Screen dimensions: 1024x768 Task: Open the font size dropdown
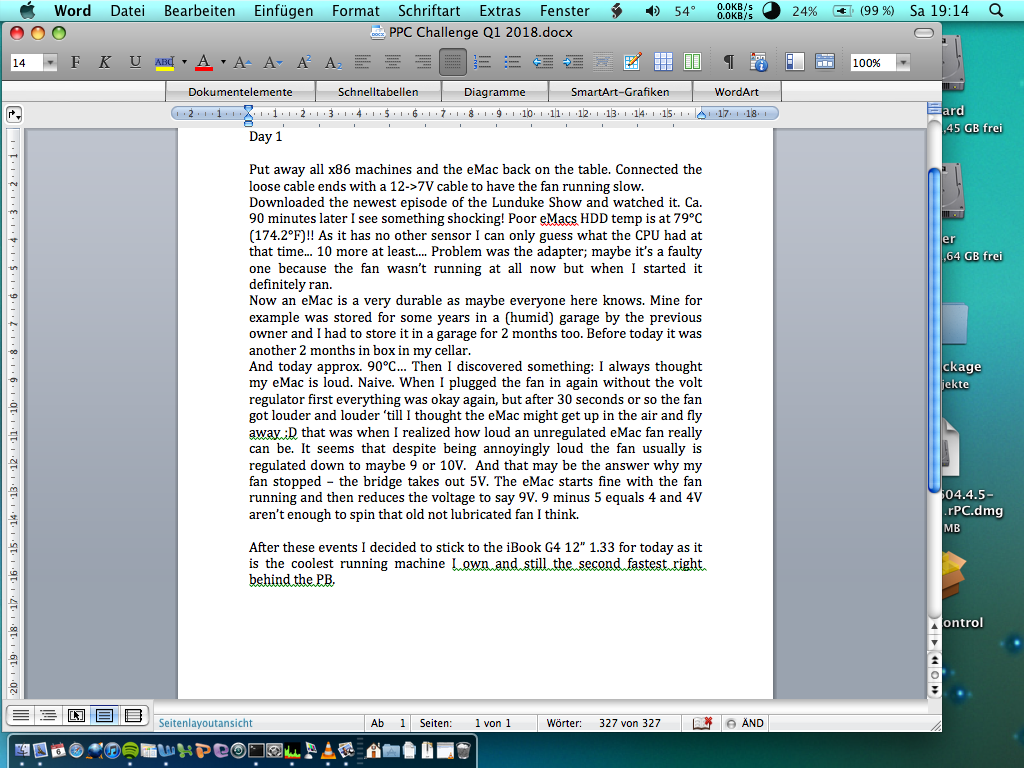(x=50, y=63)
